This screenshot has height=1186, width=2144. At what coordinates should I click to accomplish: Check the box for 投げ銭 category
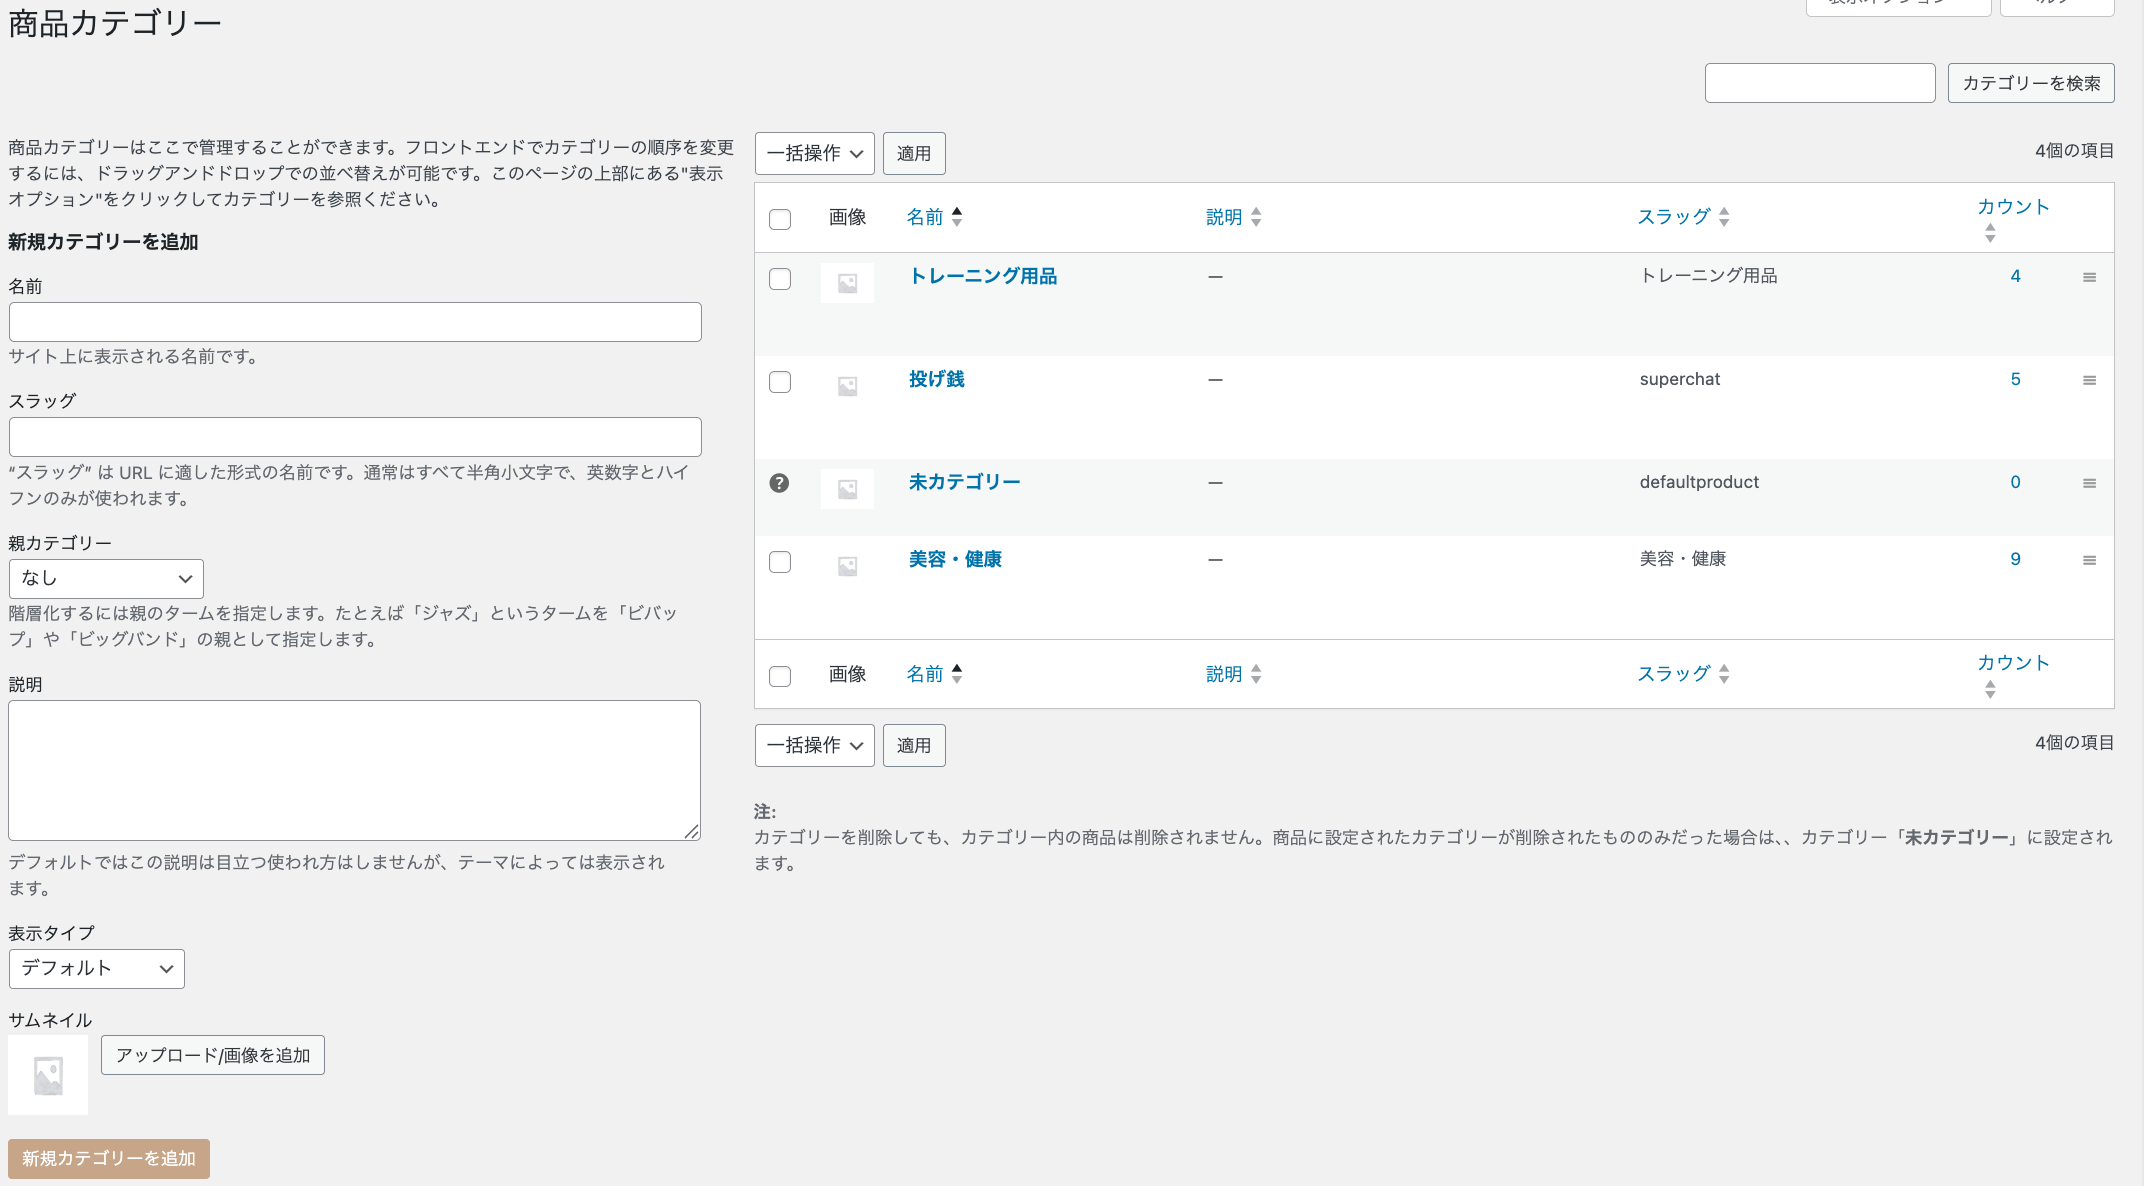(x=780, y=382)
